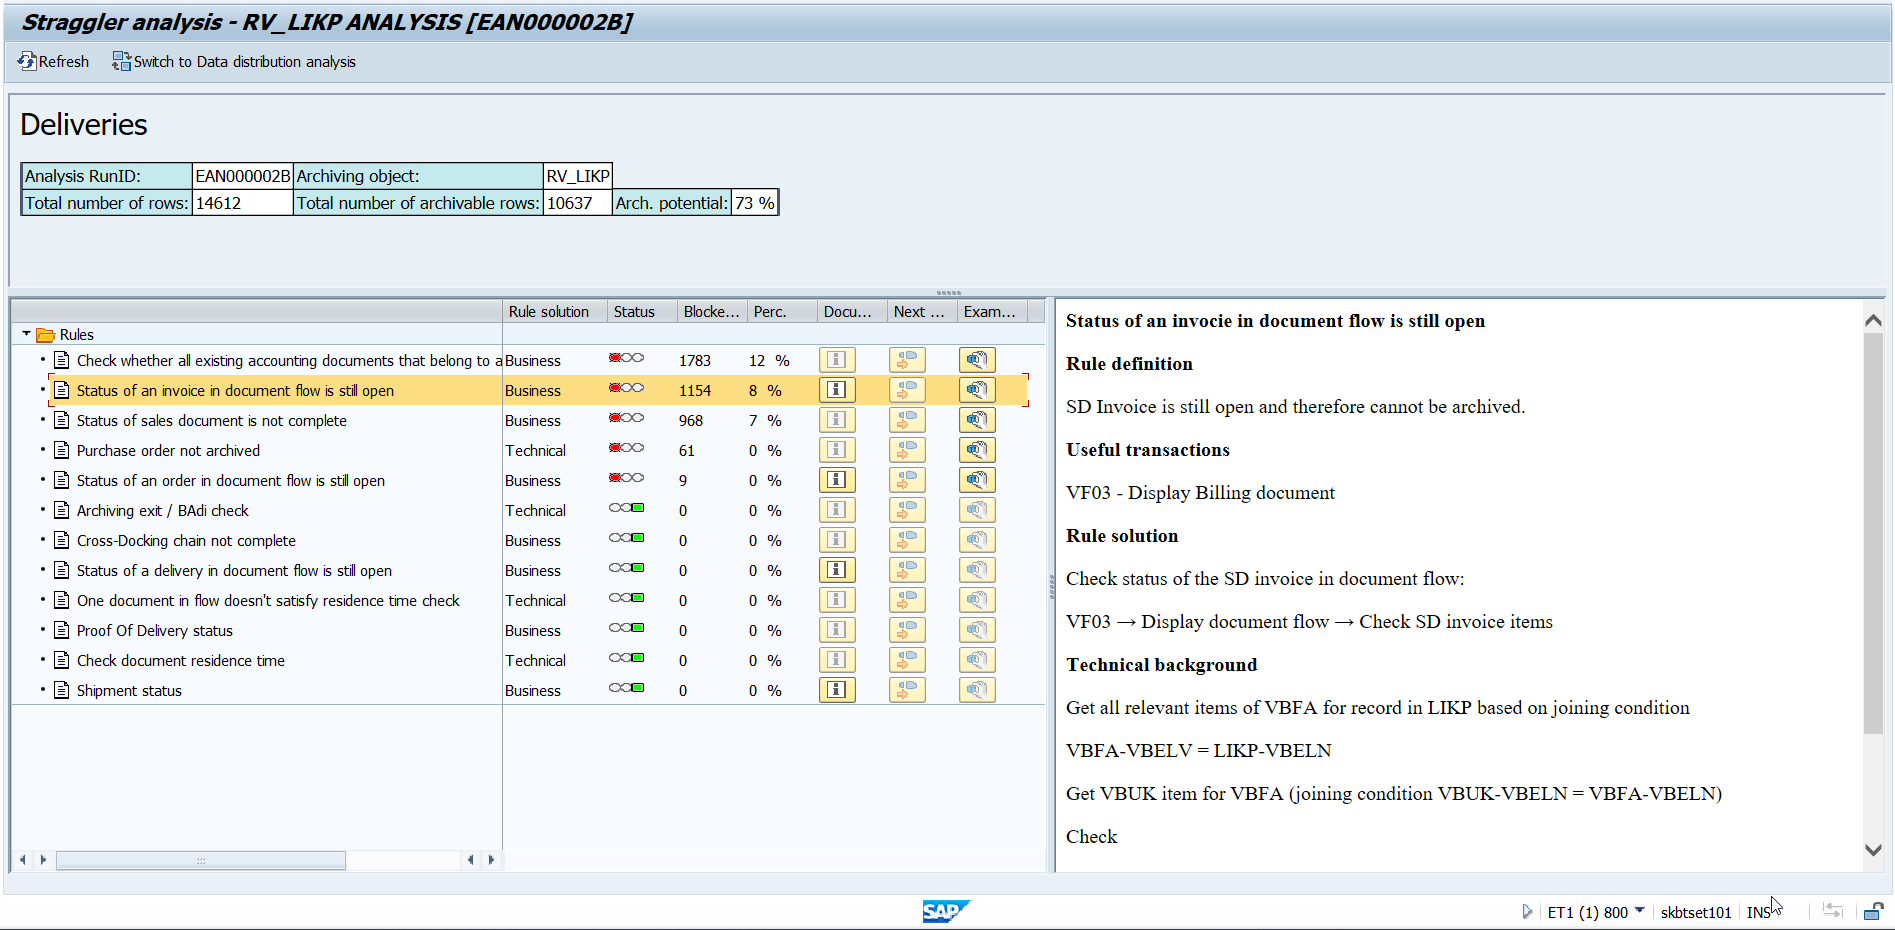This screenshot has width=1895, height=930.
Task: Expand the status bar triangle arrow
Action: (1527, 911)
